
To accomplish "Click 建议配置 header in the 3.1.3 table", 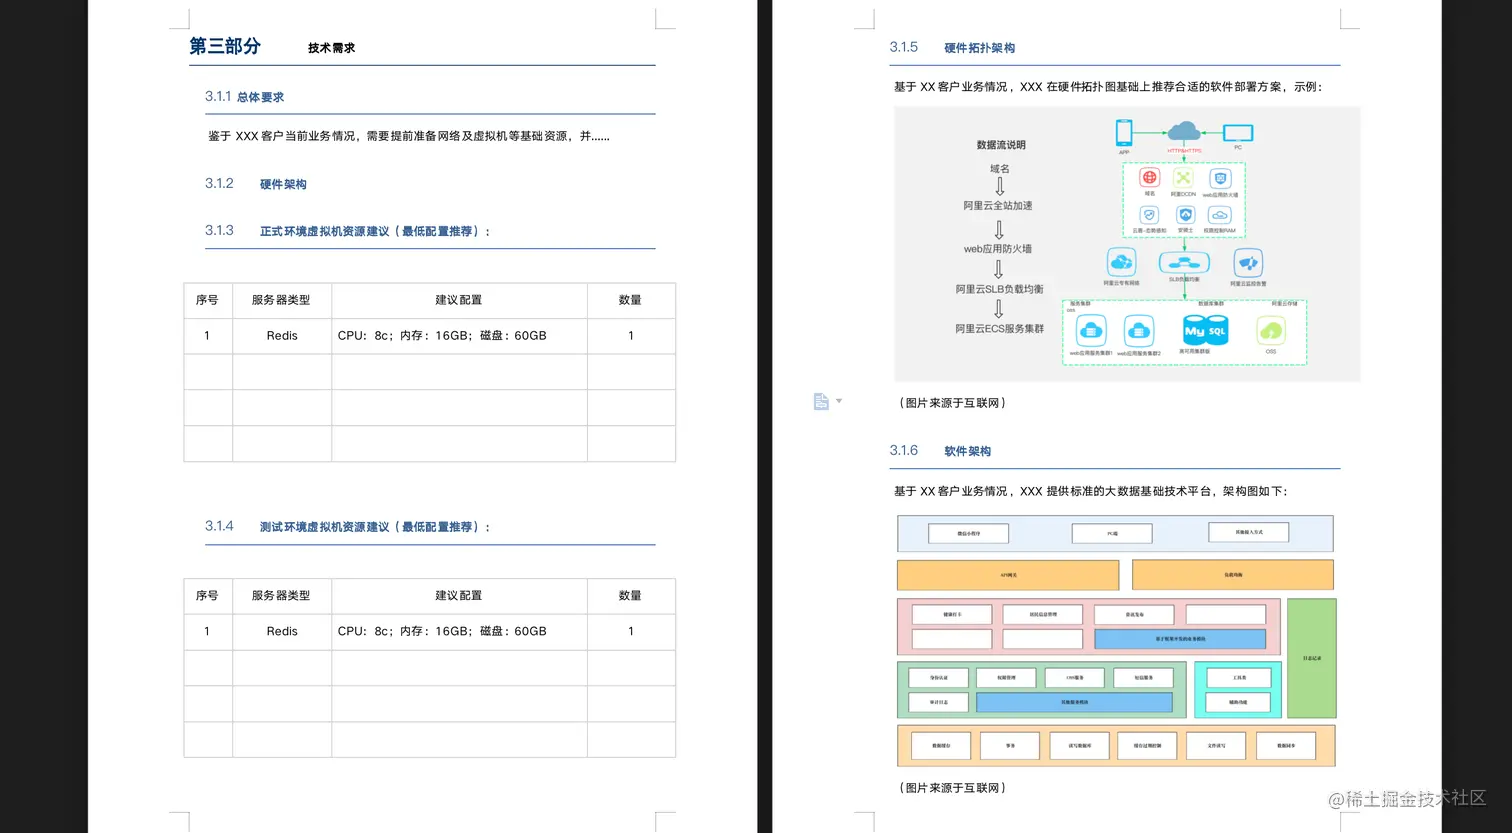I will click(x=459, y=300).
